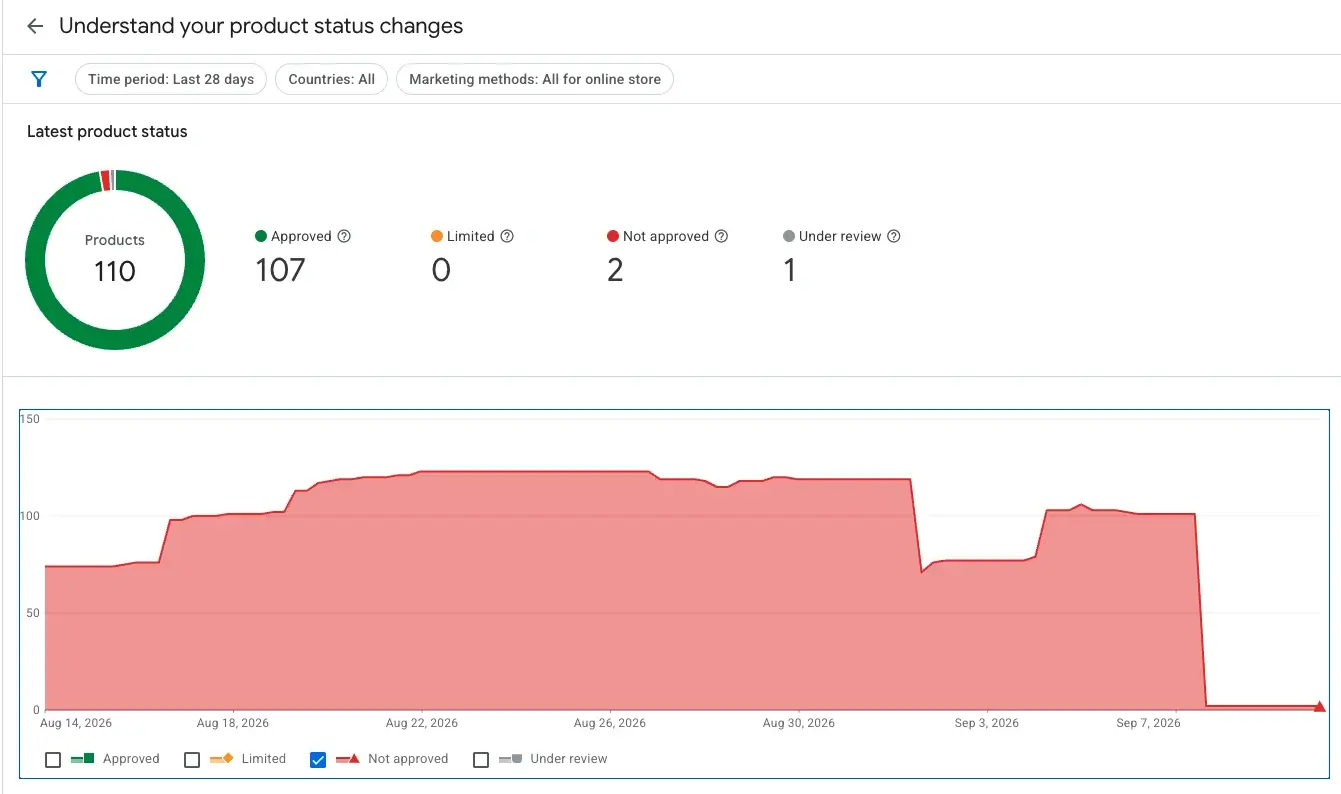1341x794 pixels.
Task: Click the Aug 14, 2026 axis label
Action: tap(76, 723)
